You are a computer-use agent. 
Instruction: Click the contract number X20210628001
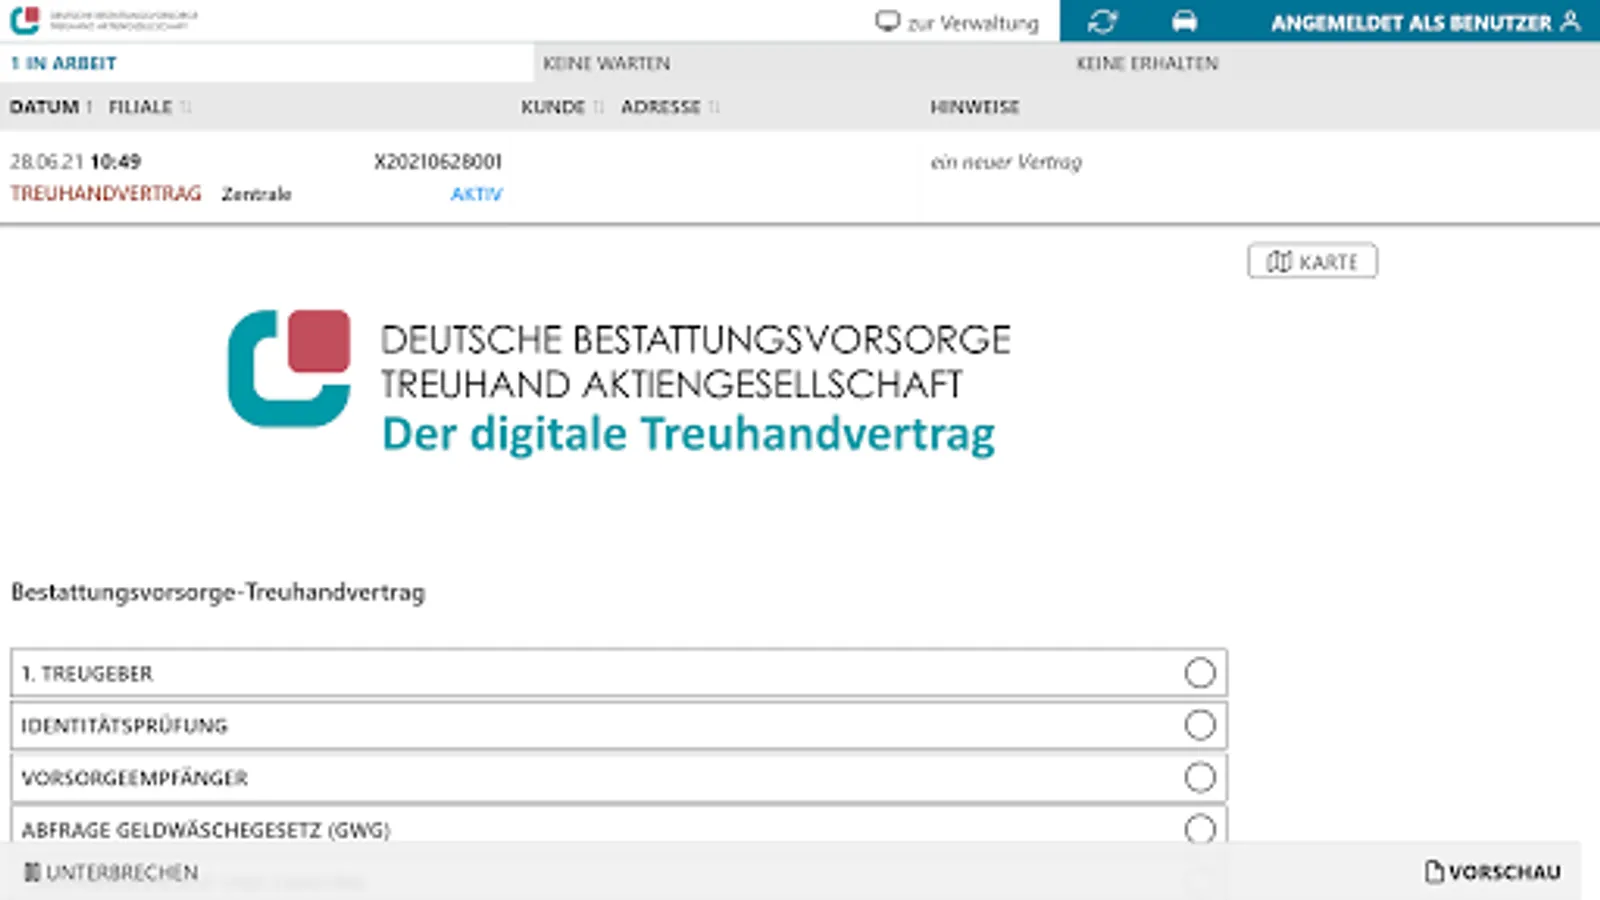pos(438,161)
